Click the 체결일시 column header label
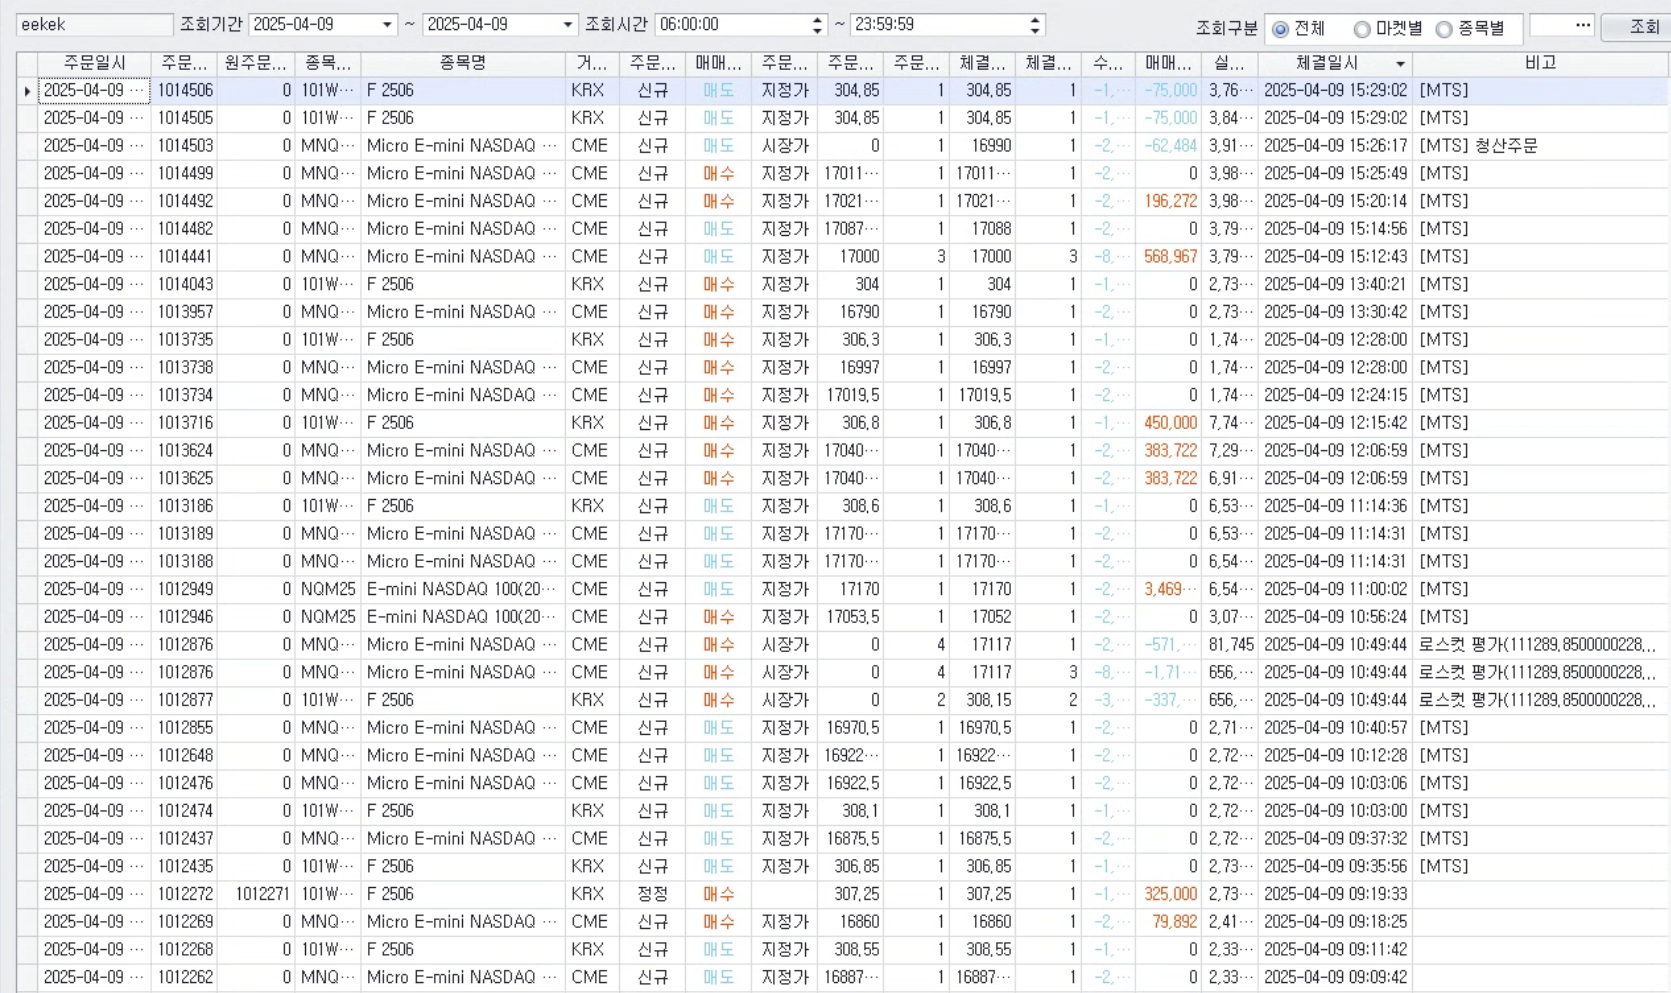Image resolution: width=1671 pixels, height=993 pixels. [x=1327, y=63]
